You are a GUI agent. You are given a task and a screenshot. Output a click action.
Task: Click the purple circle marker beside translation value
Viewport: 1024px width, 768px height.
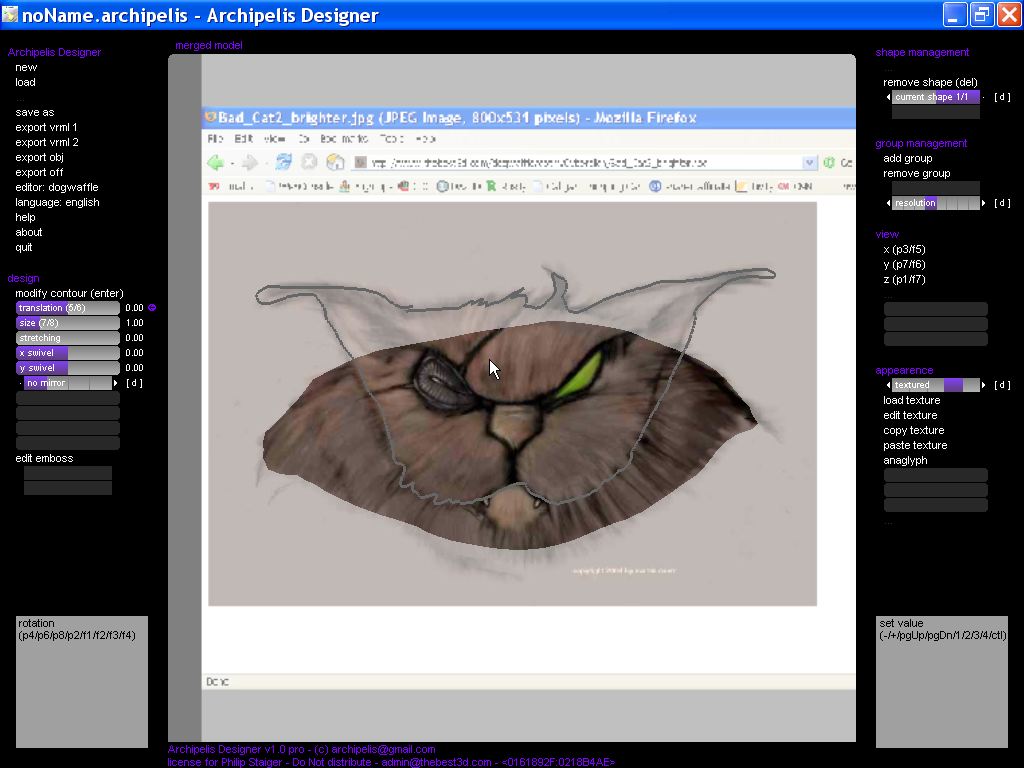coord(152,308)
